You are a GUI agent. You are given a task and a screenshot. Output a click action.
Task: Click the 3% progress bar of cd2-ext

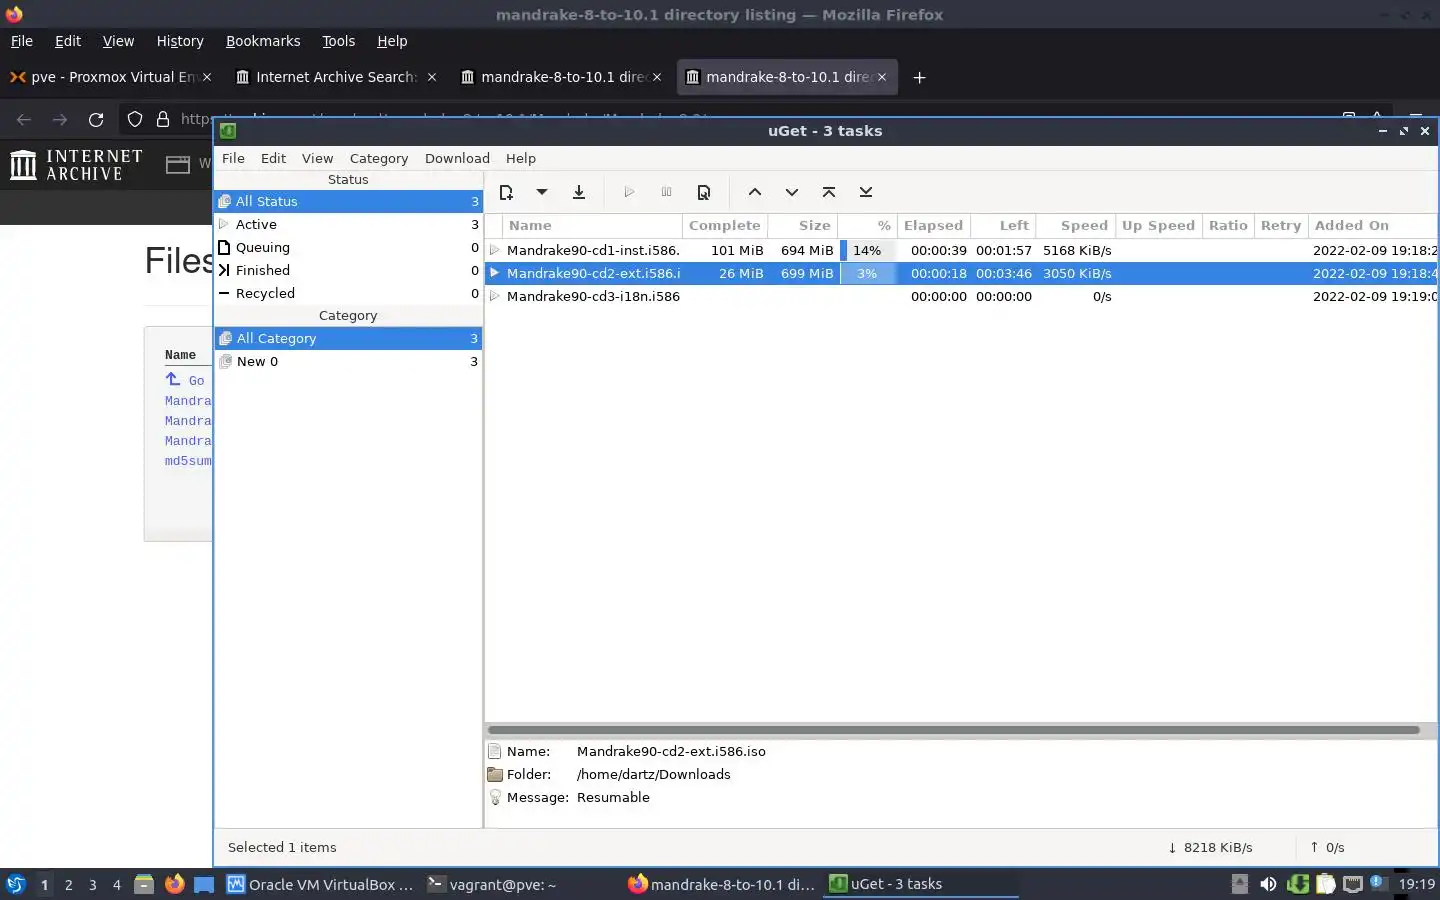(867, 273)
